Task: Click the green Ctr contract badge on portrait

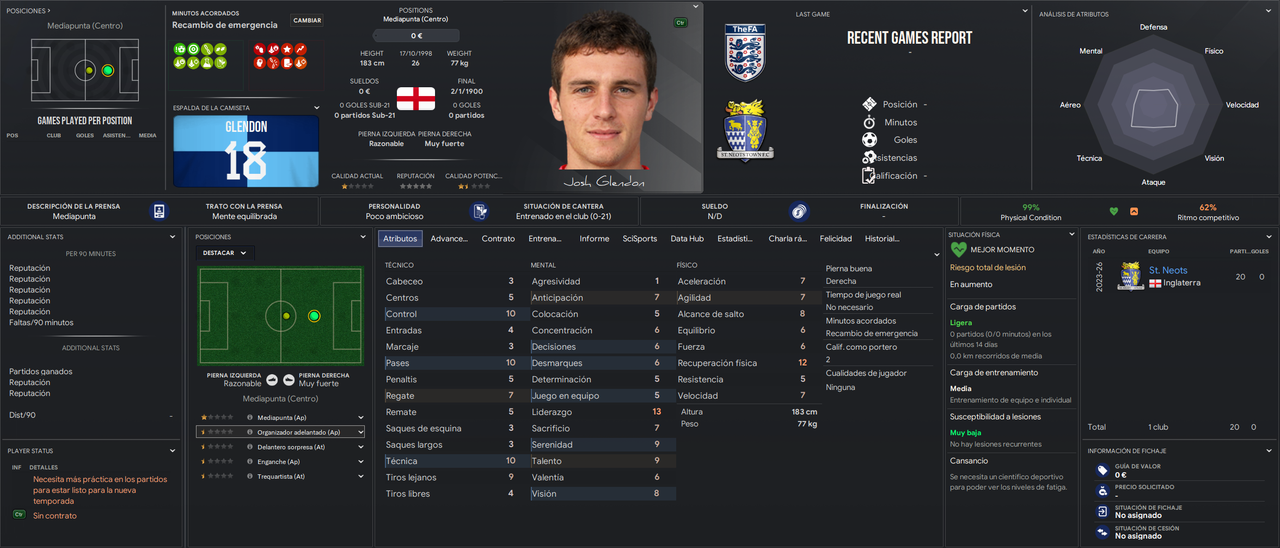Action: tap(680, 22)
